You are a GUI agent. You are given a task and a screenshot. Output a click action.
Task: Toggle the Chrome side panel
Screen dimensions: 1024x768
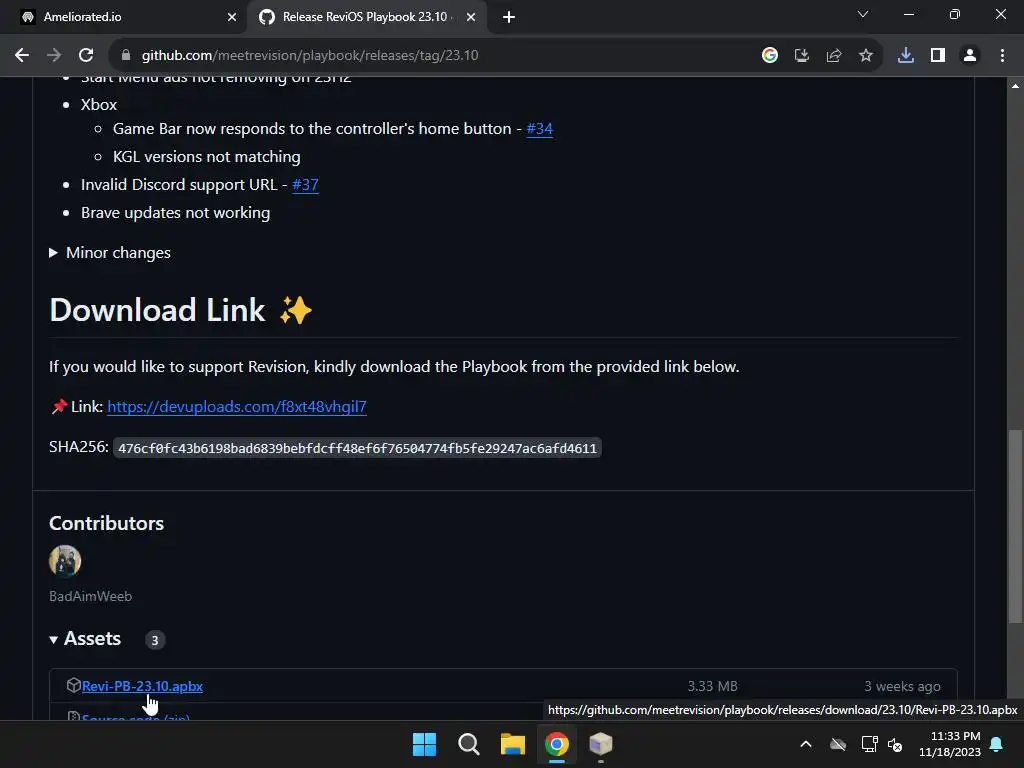(938, 56)
